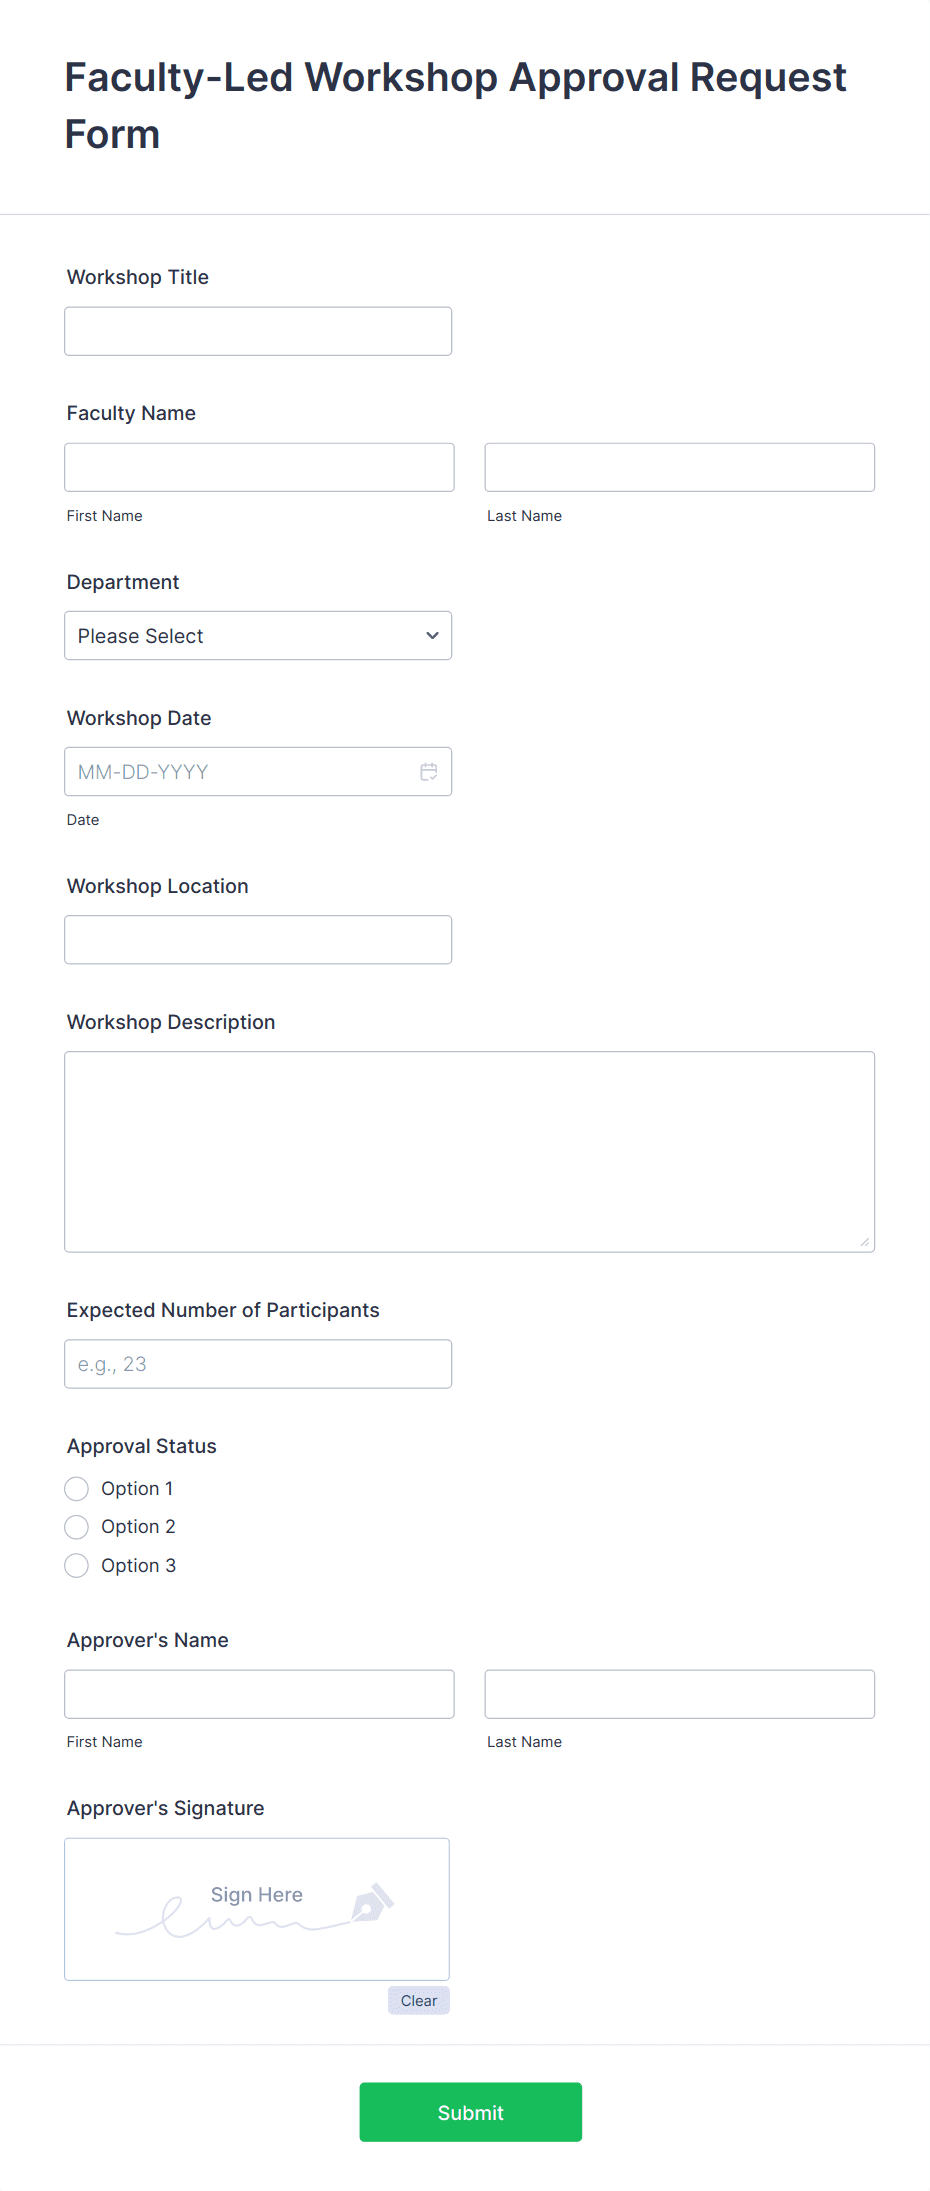Click inside the Workshop Description text area
This screenshot has height=2191, width=930.
tap(469, 1150)
